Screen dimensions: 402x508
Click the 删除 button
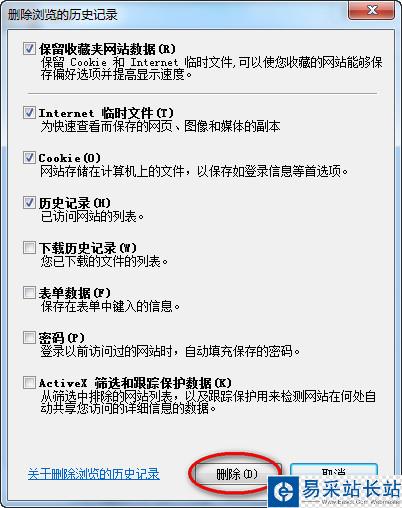click(x=237, y=474)
